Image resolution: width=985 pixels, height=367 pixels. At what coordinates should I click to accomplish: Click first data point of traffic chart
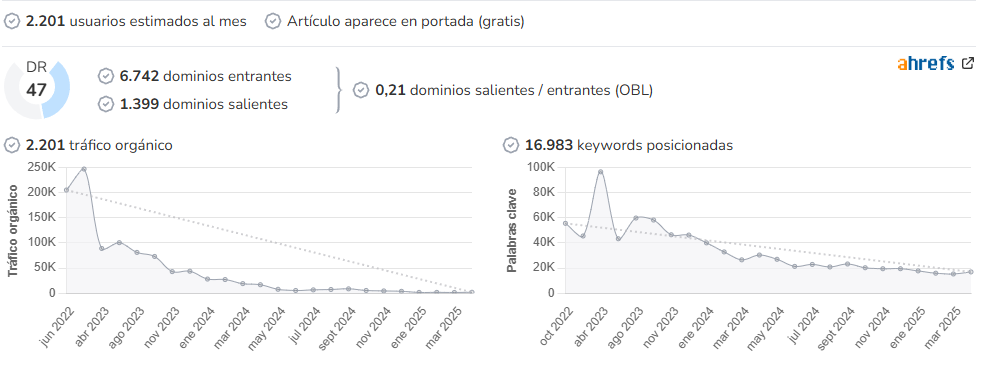pyautogui.click(x=66, y=190)
